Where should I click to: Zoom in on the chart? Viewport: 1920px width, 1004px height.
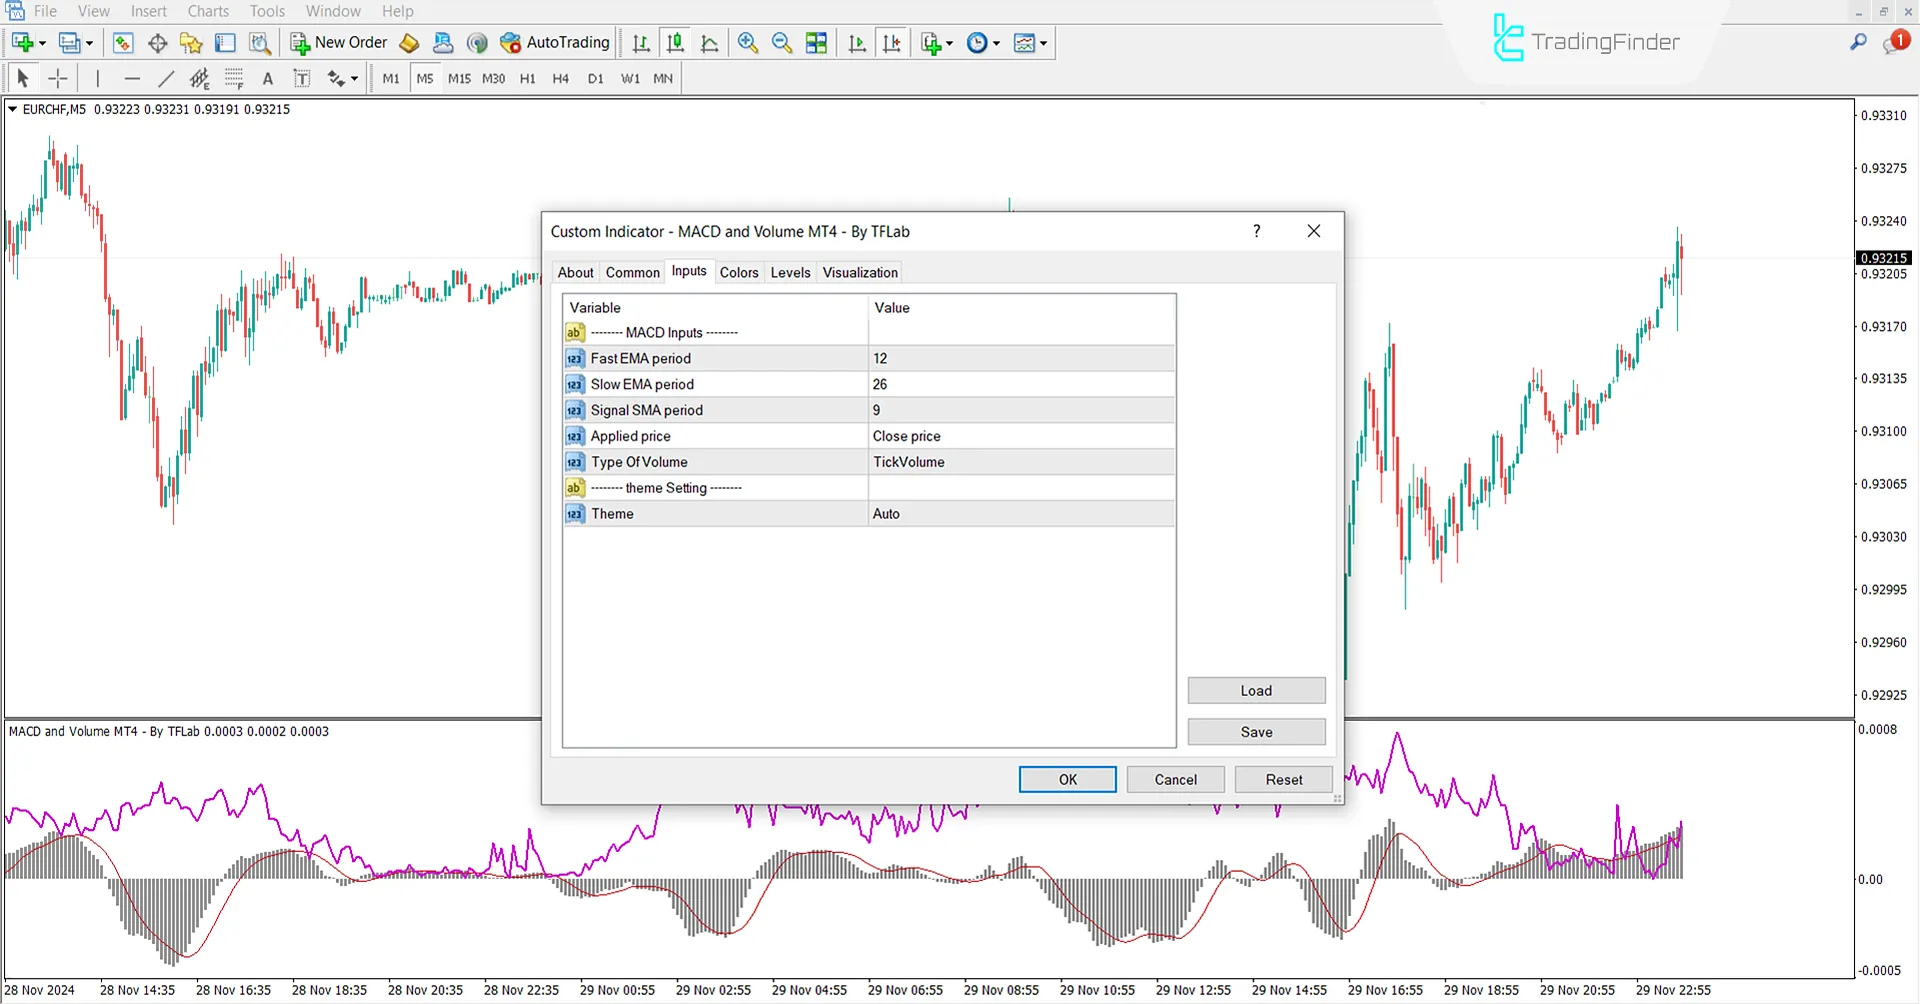[x=747, y=43]
